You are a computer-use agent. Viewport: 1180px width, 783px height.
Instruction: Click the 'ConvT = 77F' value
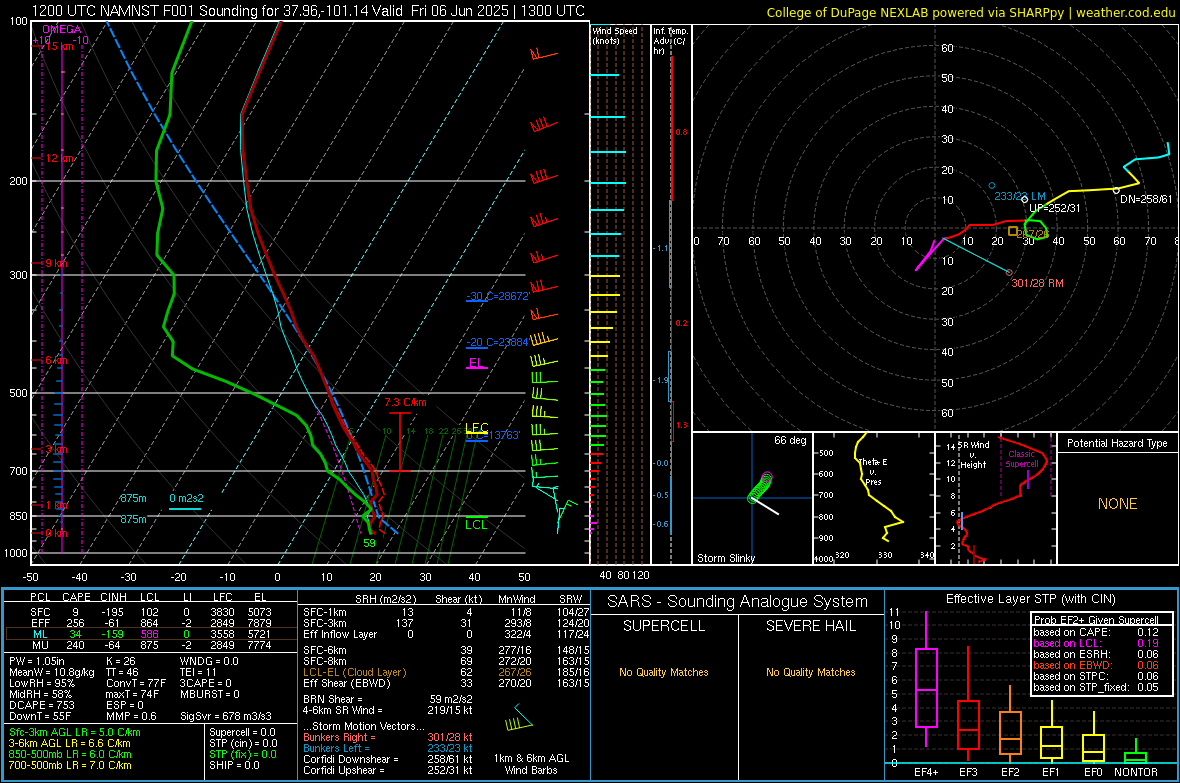tap(135, 684)
